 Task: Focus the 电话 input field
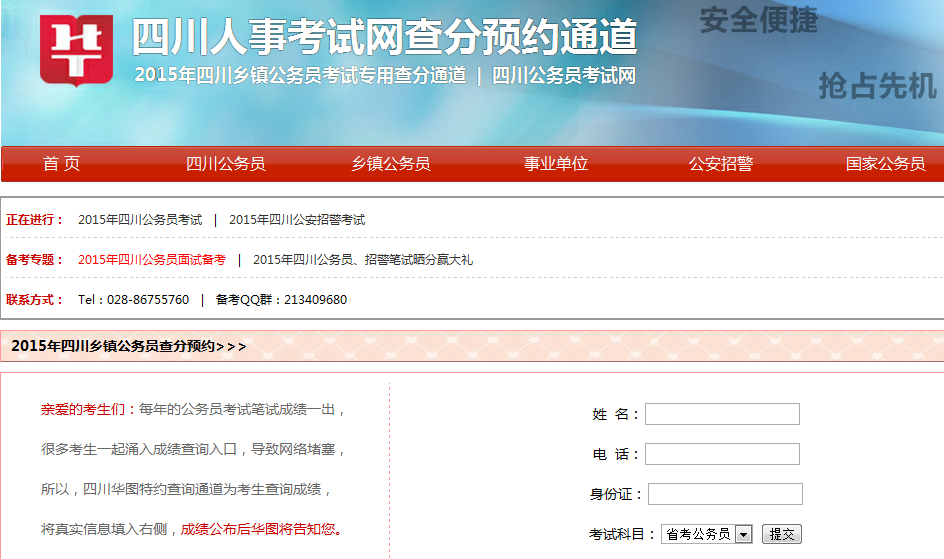pyautogui.click(x=722, y=454)
